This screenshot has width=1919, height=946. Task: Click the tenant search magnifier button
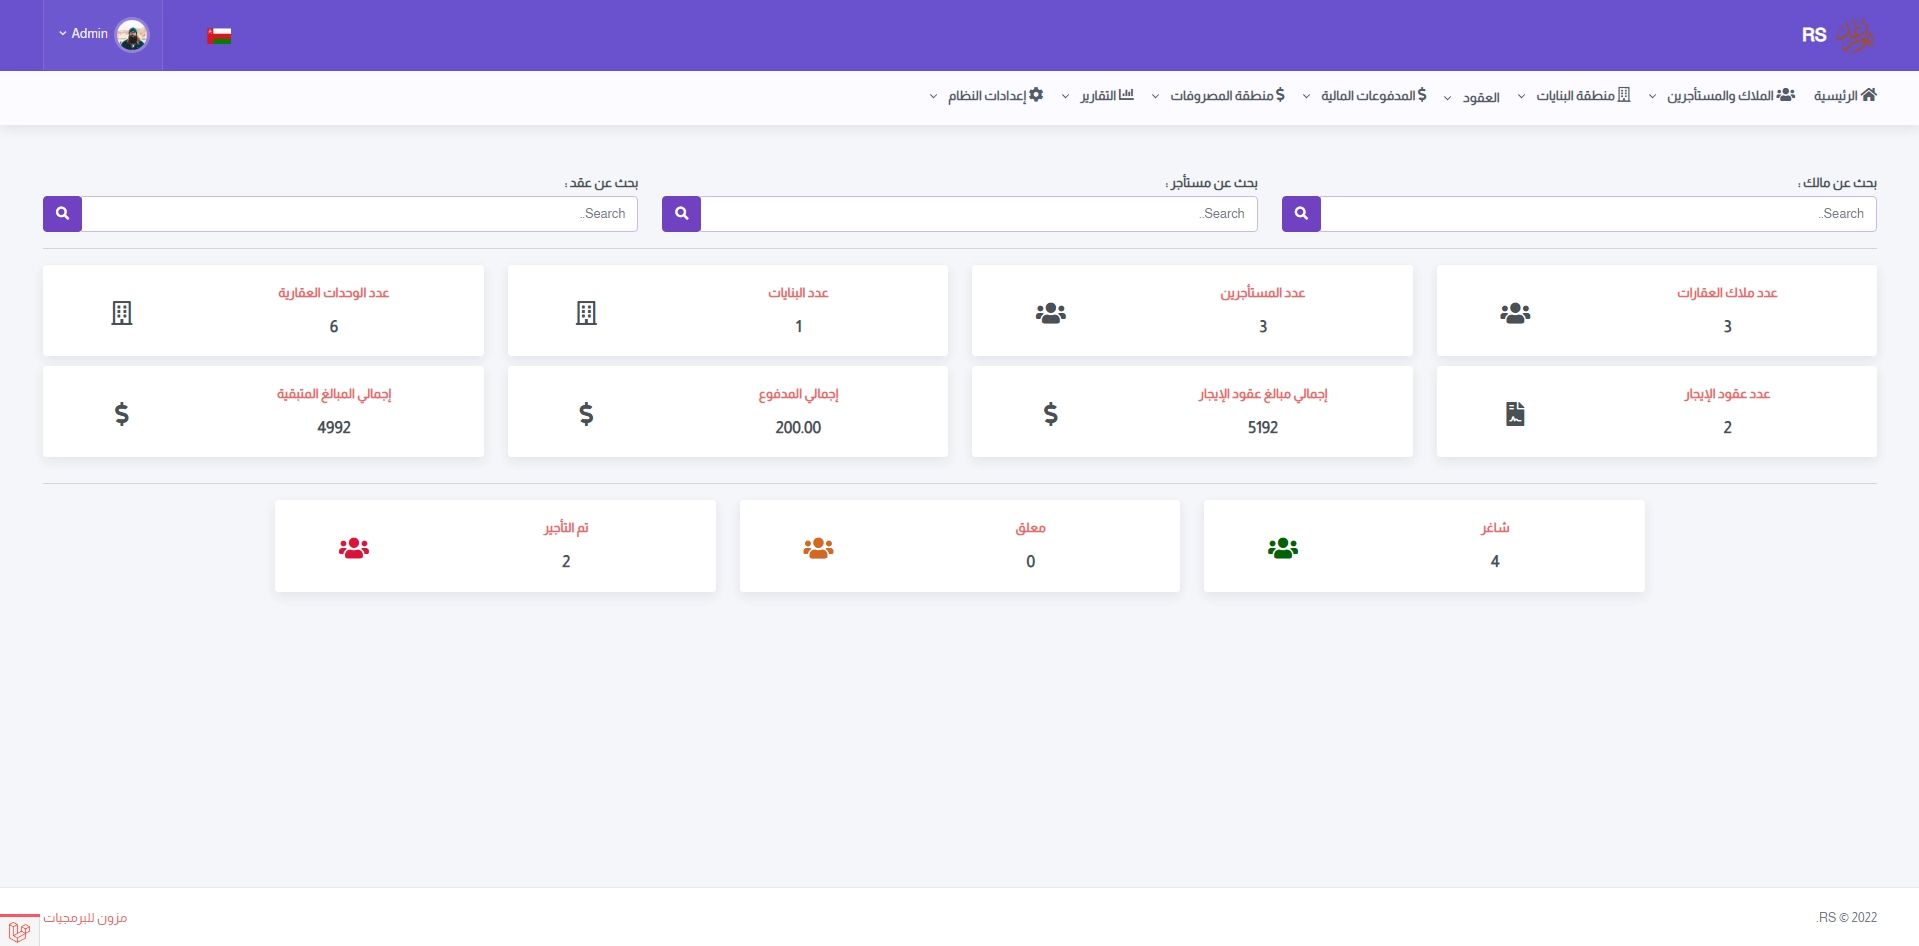(x=681, y=213)
